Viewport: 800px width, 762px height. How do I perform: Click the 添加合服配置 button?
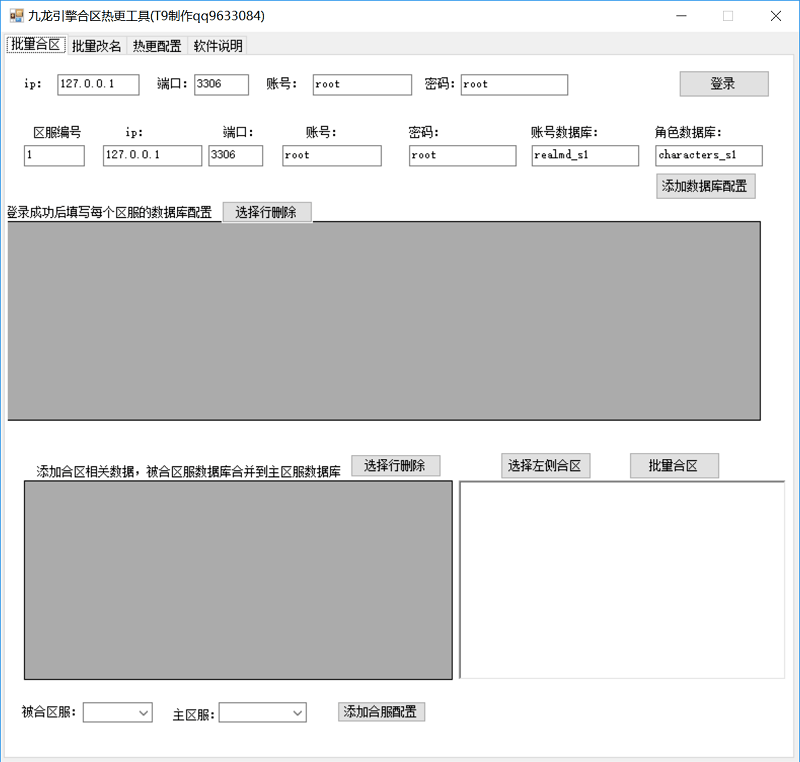click(x=381, y=711)
